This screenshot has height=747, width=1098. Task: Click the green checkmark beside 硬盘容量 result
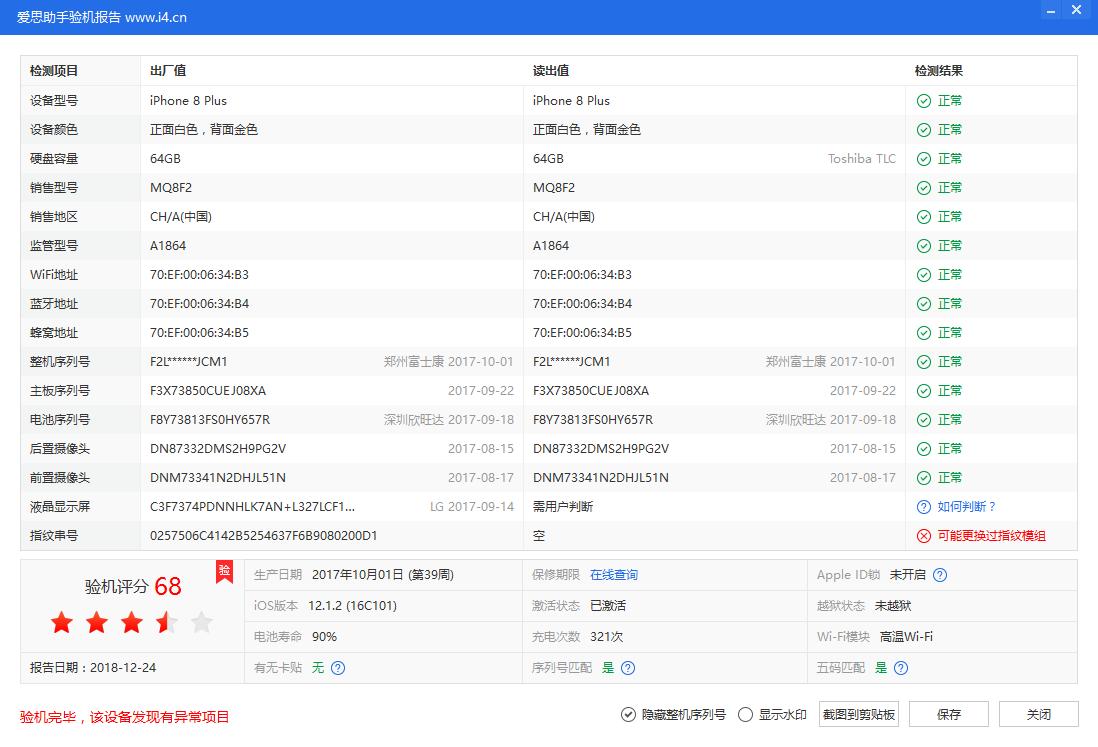[922, 158]
